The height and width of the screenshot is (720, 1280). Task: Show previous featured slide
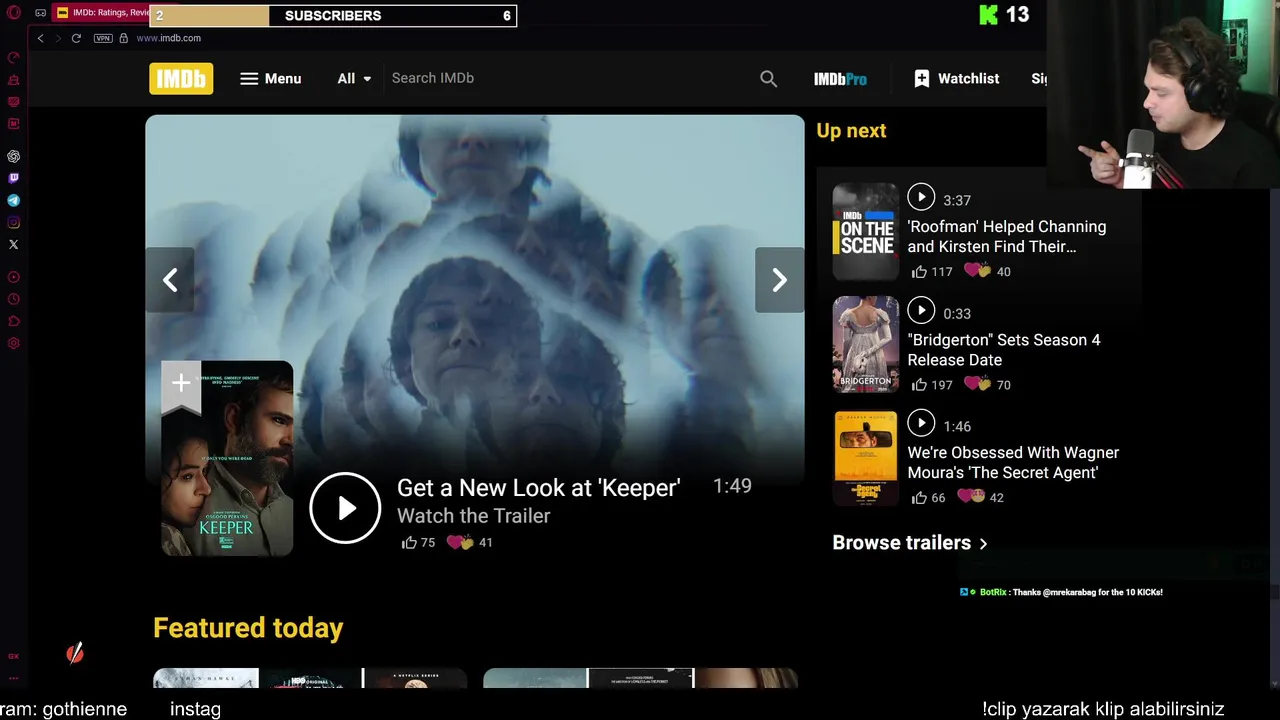pyautogui.click(x=170, y=280)
